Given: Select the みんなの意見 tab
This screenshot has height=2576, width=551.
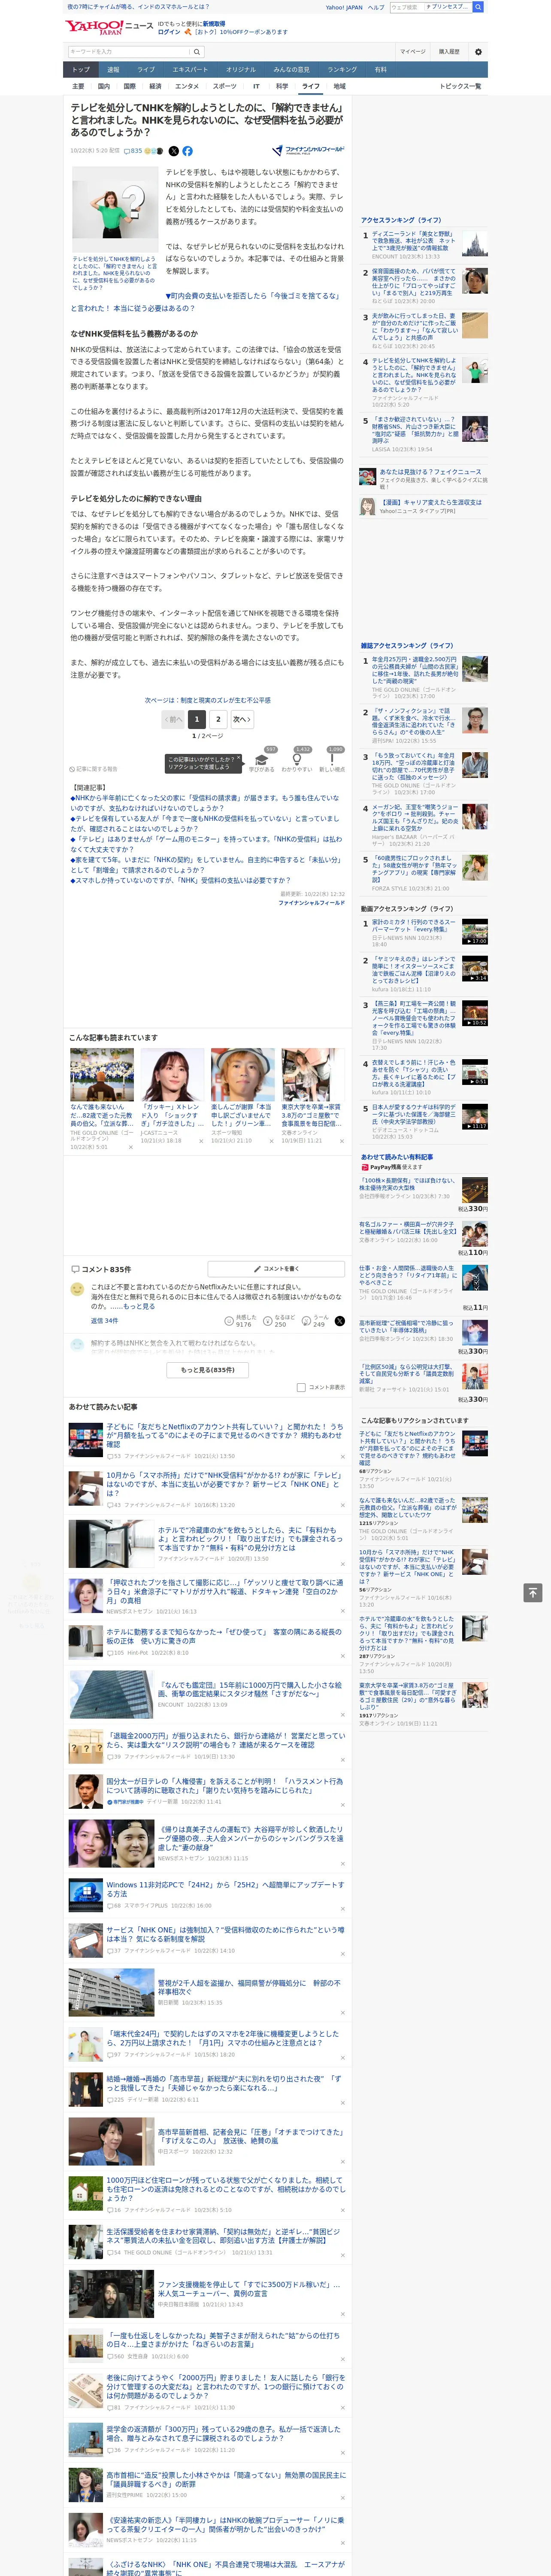Looking at the screenshot, I should (291, 70).
